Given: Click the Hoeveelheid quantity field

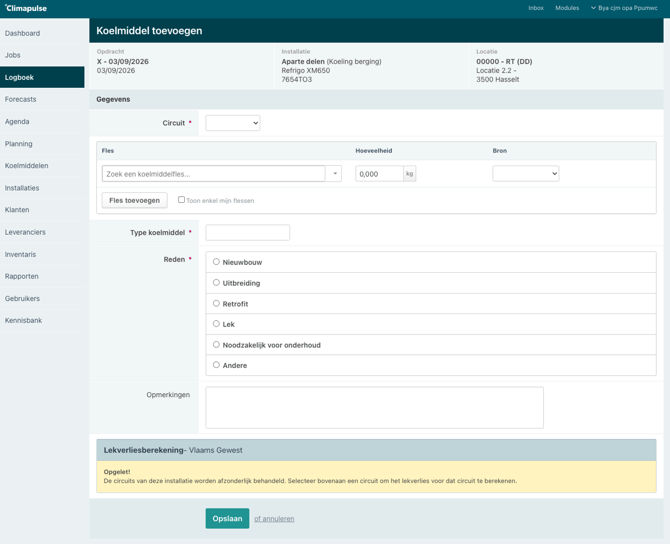Looking at the screenshot, I should pos(379,174).
